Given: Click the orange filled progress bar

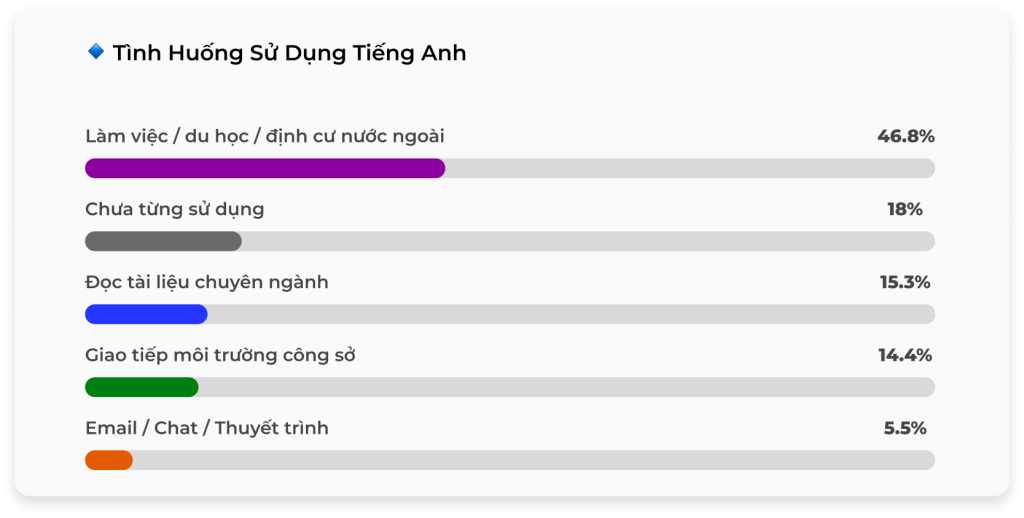Looking at the screenshot, I should coord(109,460).
